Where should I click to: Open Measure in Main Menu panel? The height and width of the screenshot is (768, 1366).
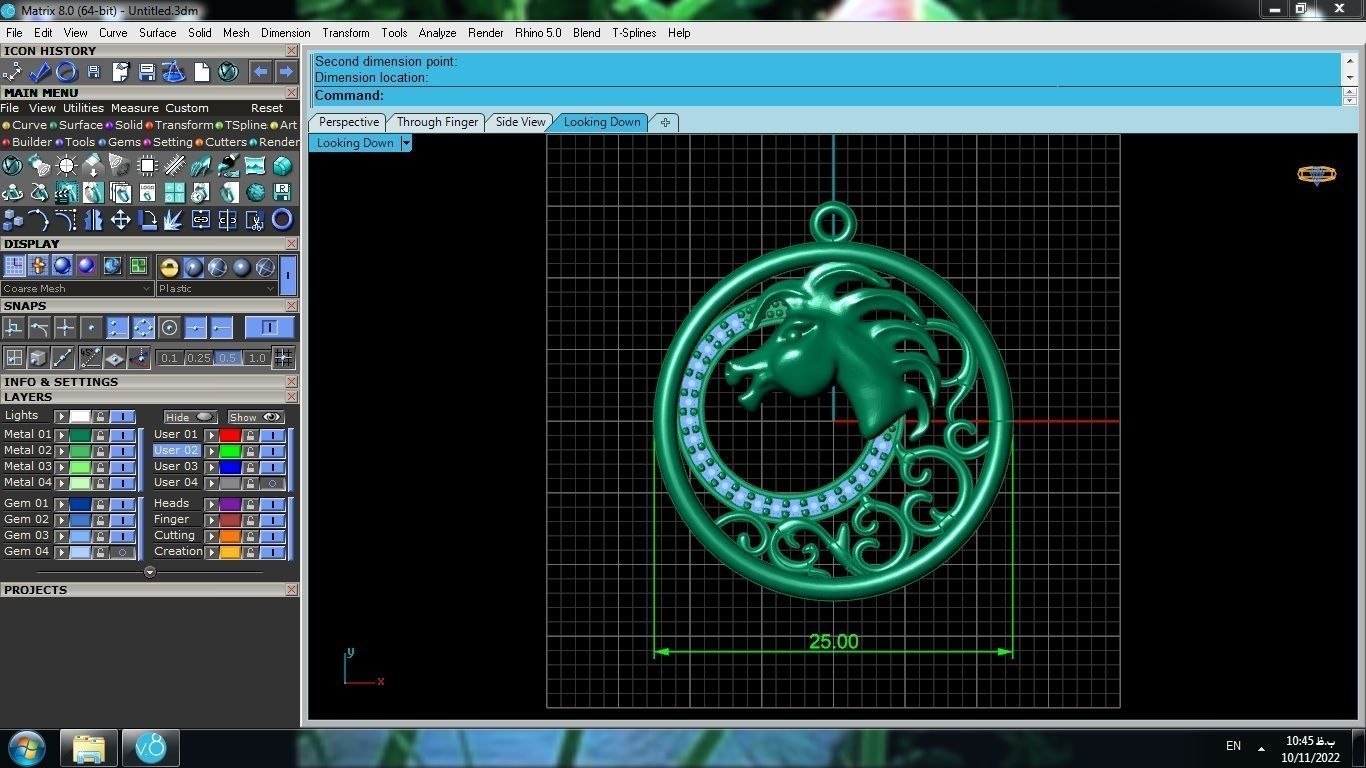(135, 108)
